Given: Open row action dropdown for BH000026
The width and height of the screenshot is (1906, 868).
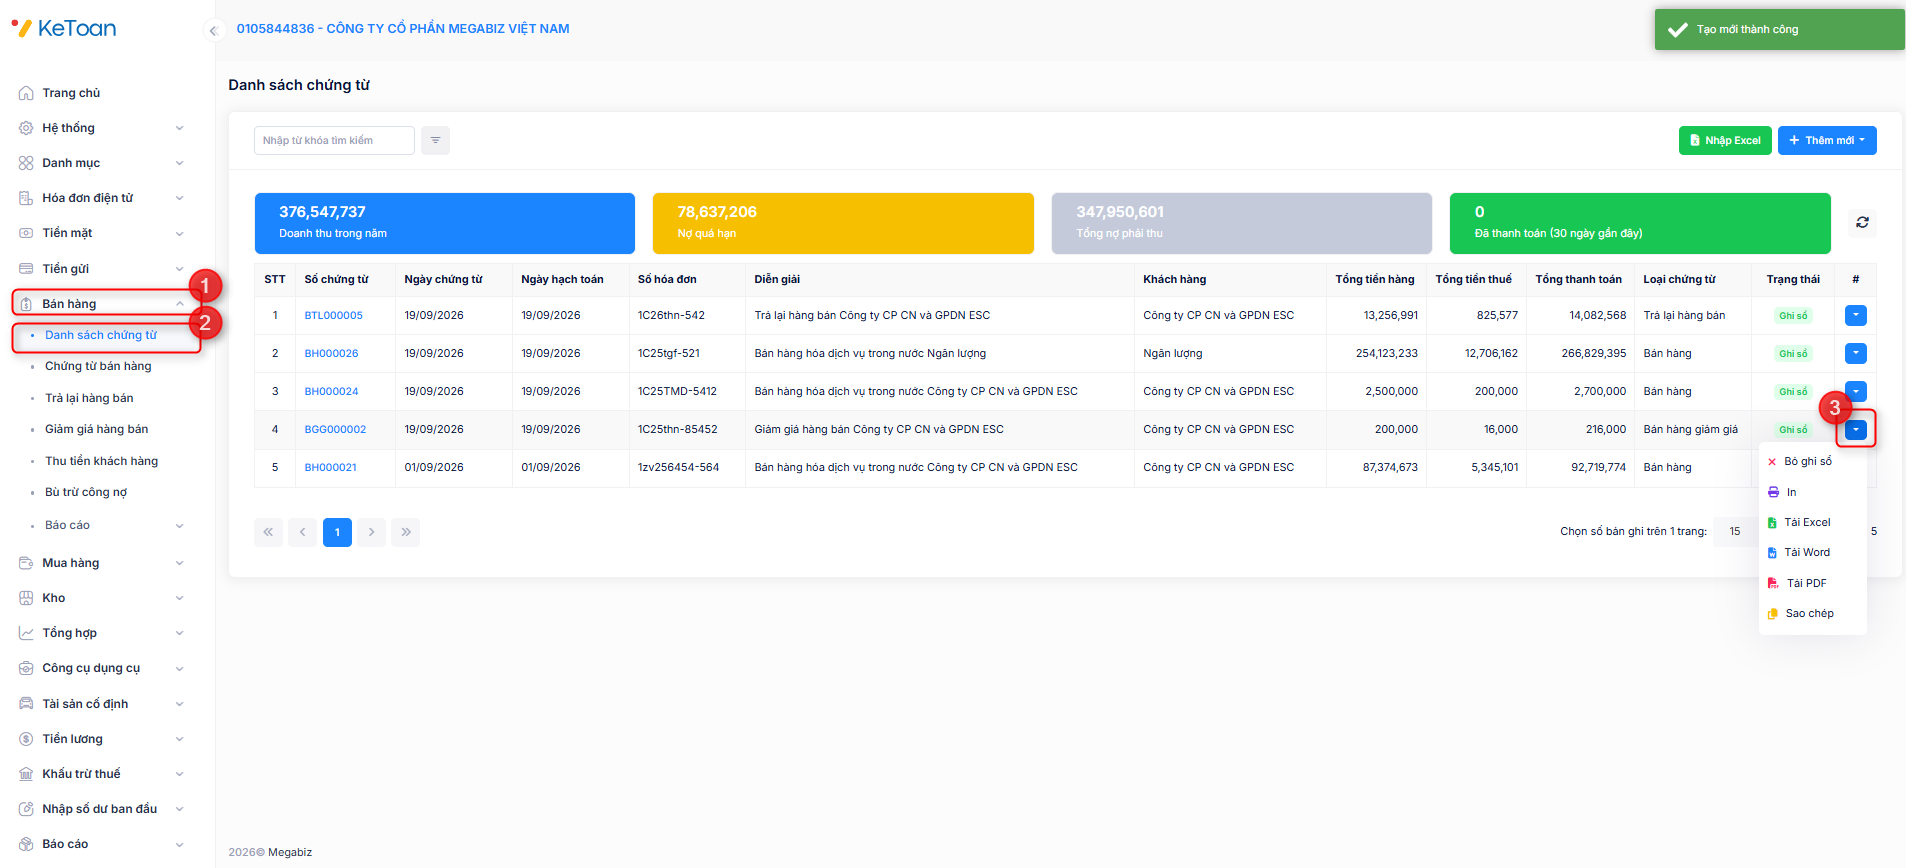Looking at the screenshot, I should [1856, 353].
